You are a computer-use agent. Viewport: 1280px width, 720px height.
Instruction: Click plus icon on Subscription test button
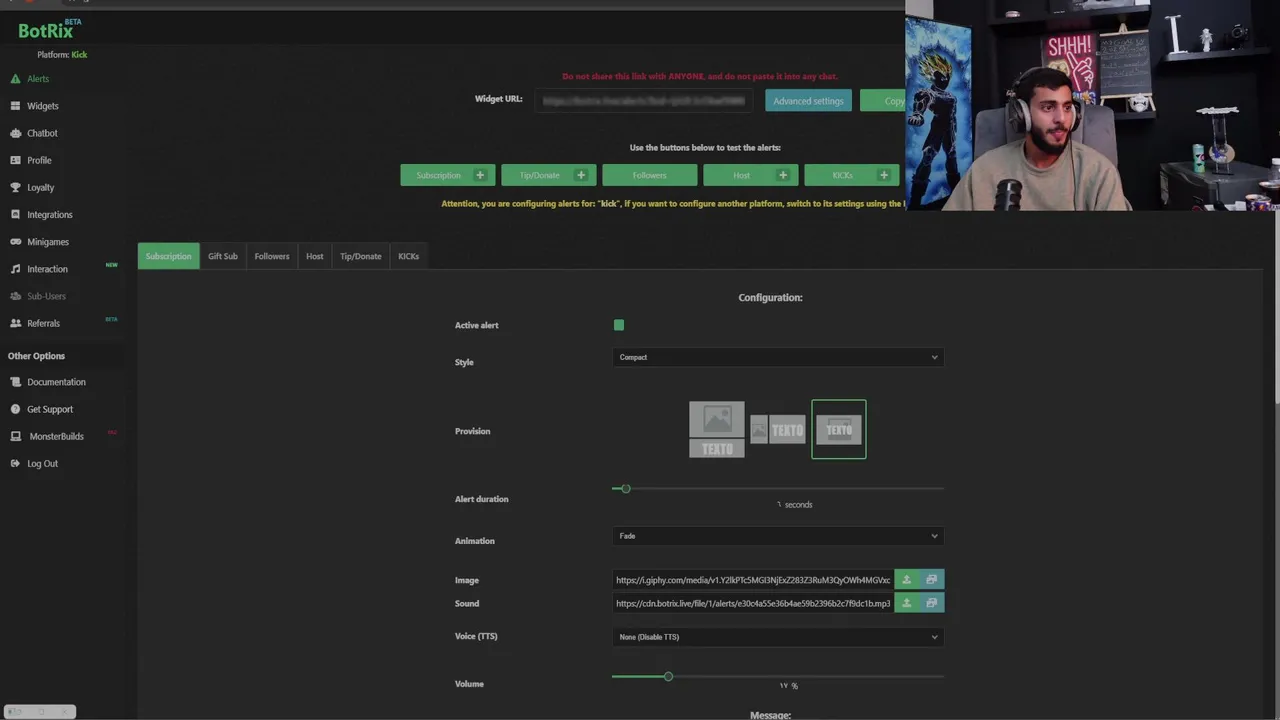pyautogui.click(x=480, y=175)
